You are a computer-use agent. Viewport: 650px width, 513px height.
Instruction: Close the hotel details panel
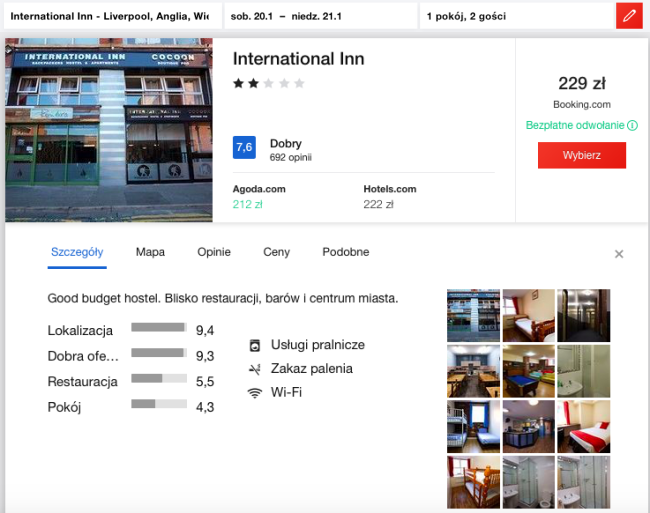coord(619,254)
